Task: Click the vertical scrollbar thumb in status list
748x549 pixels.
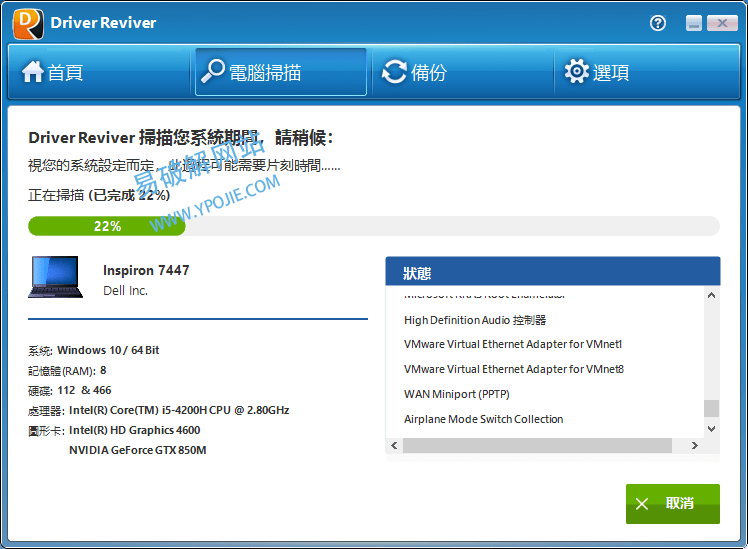Action: 711,408
